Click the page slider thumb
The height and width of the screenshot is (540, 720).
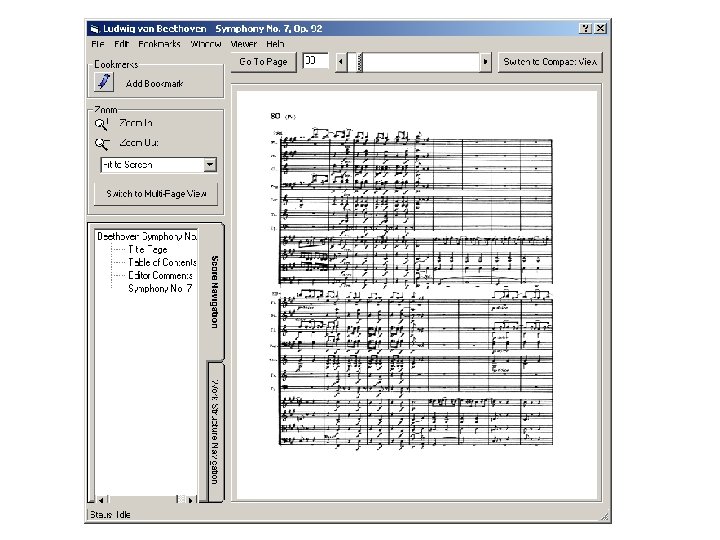click(360, 62)
